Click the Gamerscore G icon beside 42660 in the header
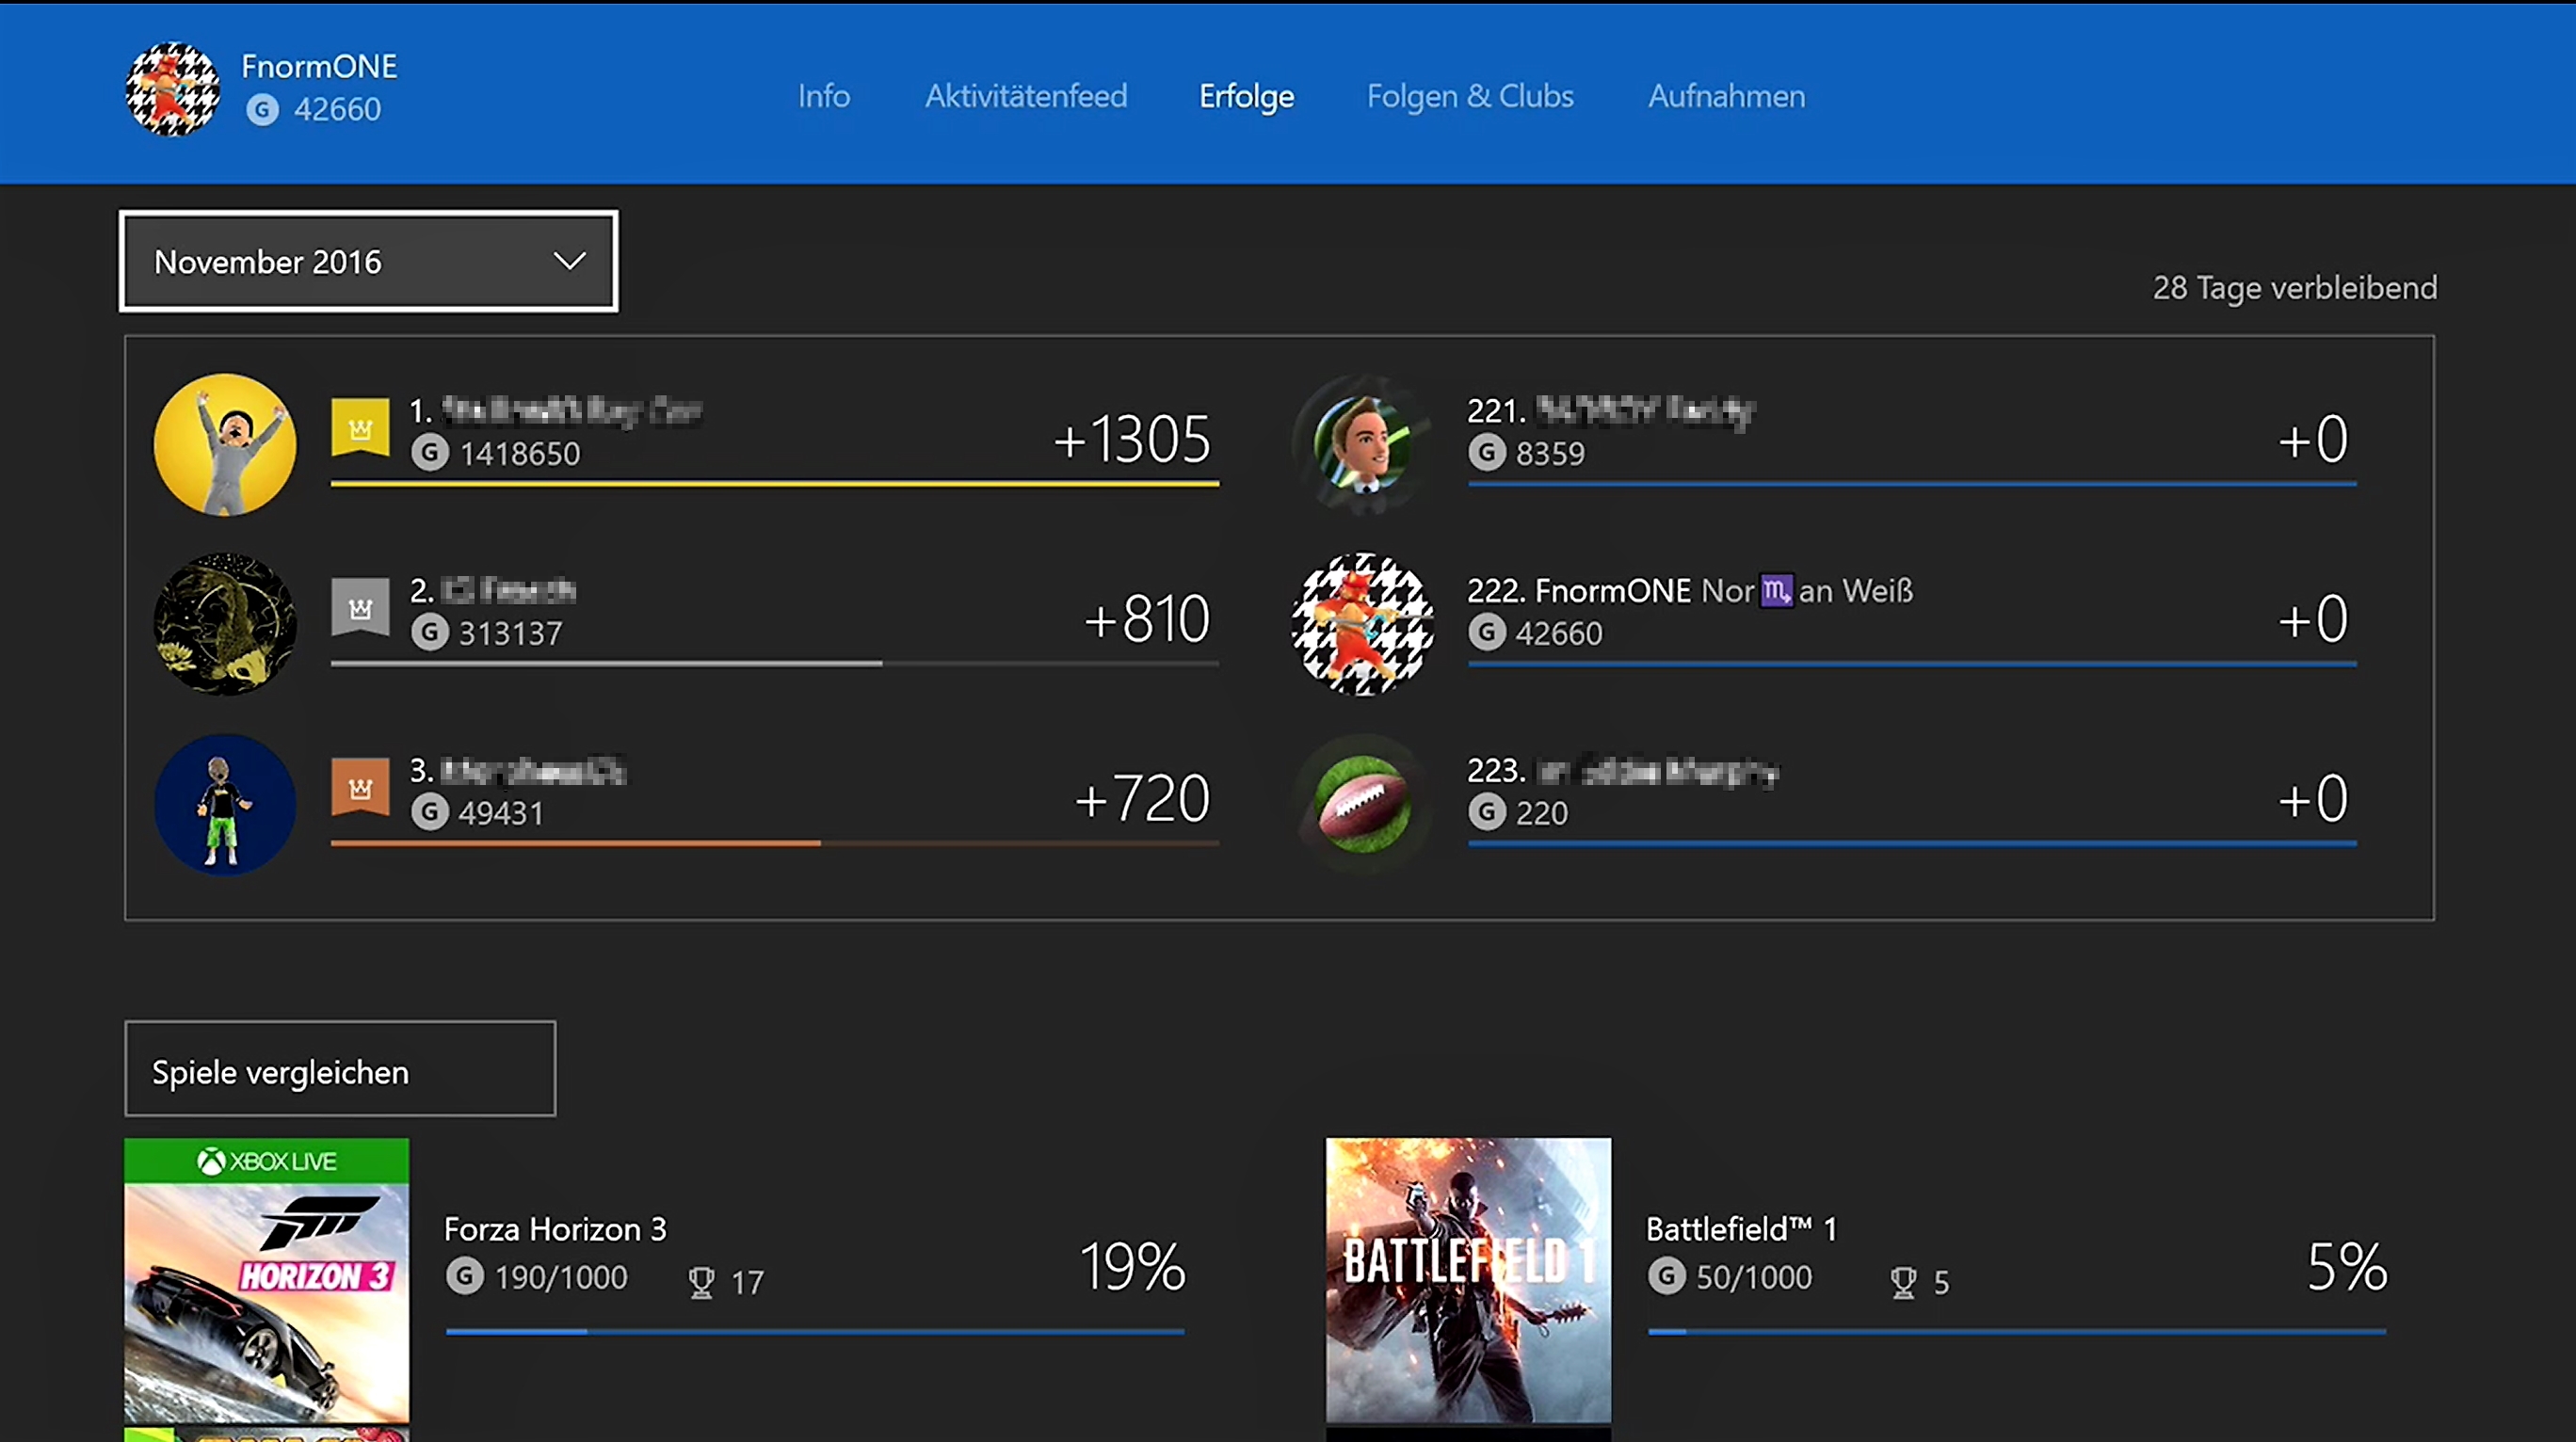The image size is (2576, 1442). 262,109
